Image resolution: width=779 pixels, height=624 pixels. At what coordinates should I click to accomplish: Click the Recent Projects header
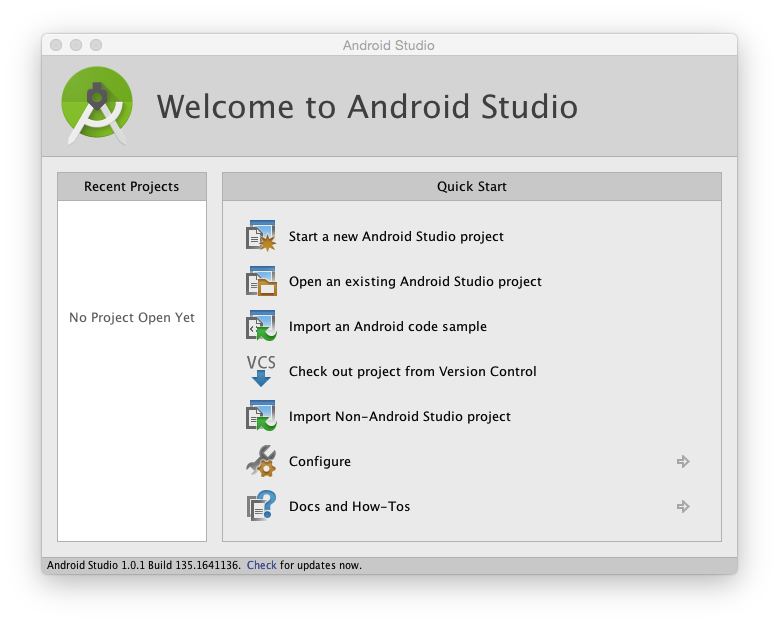132,187
